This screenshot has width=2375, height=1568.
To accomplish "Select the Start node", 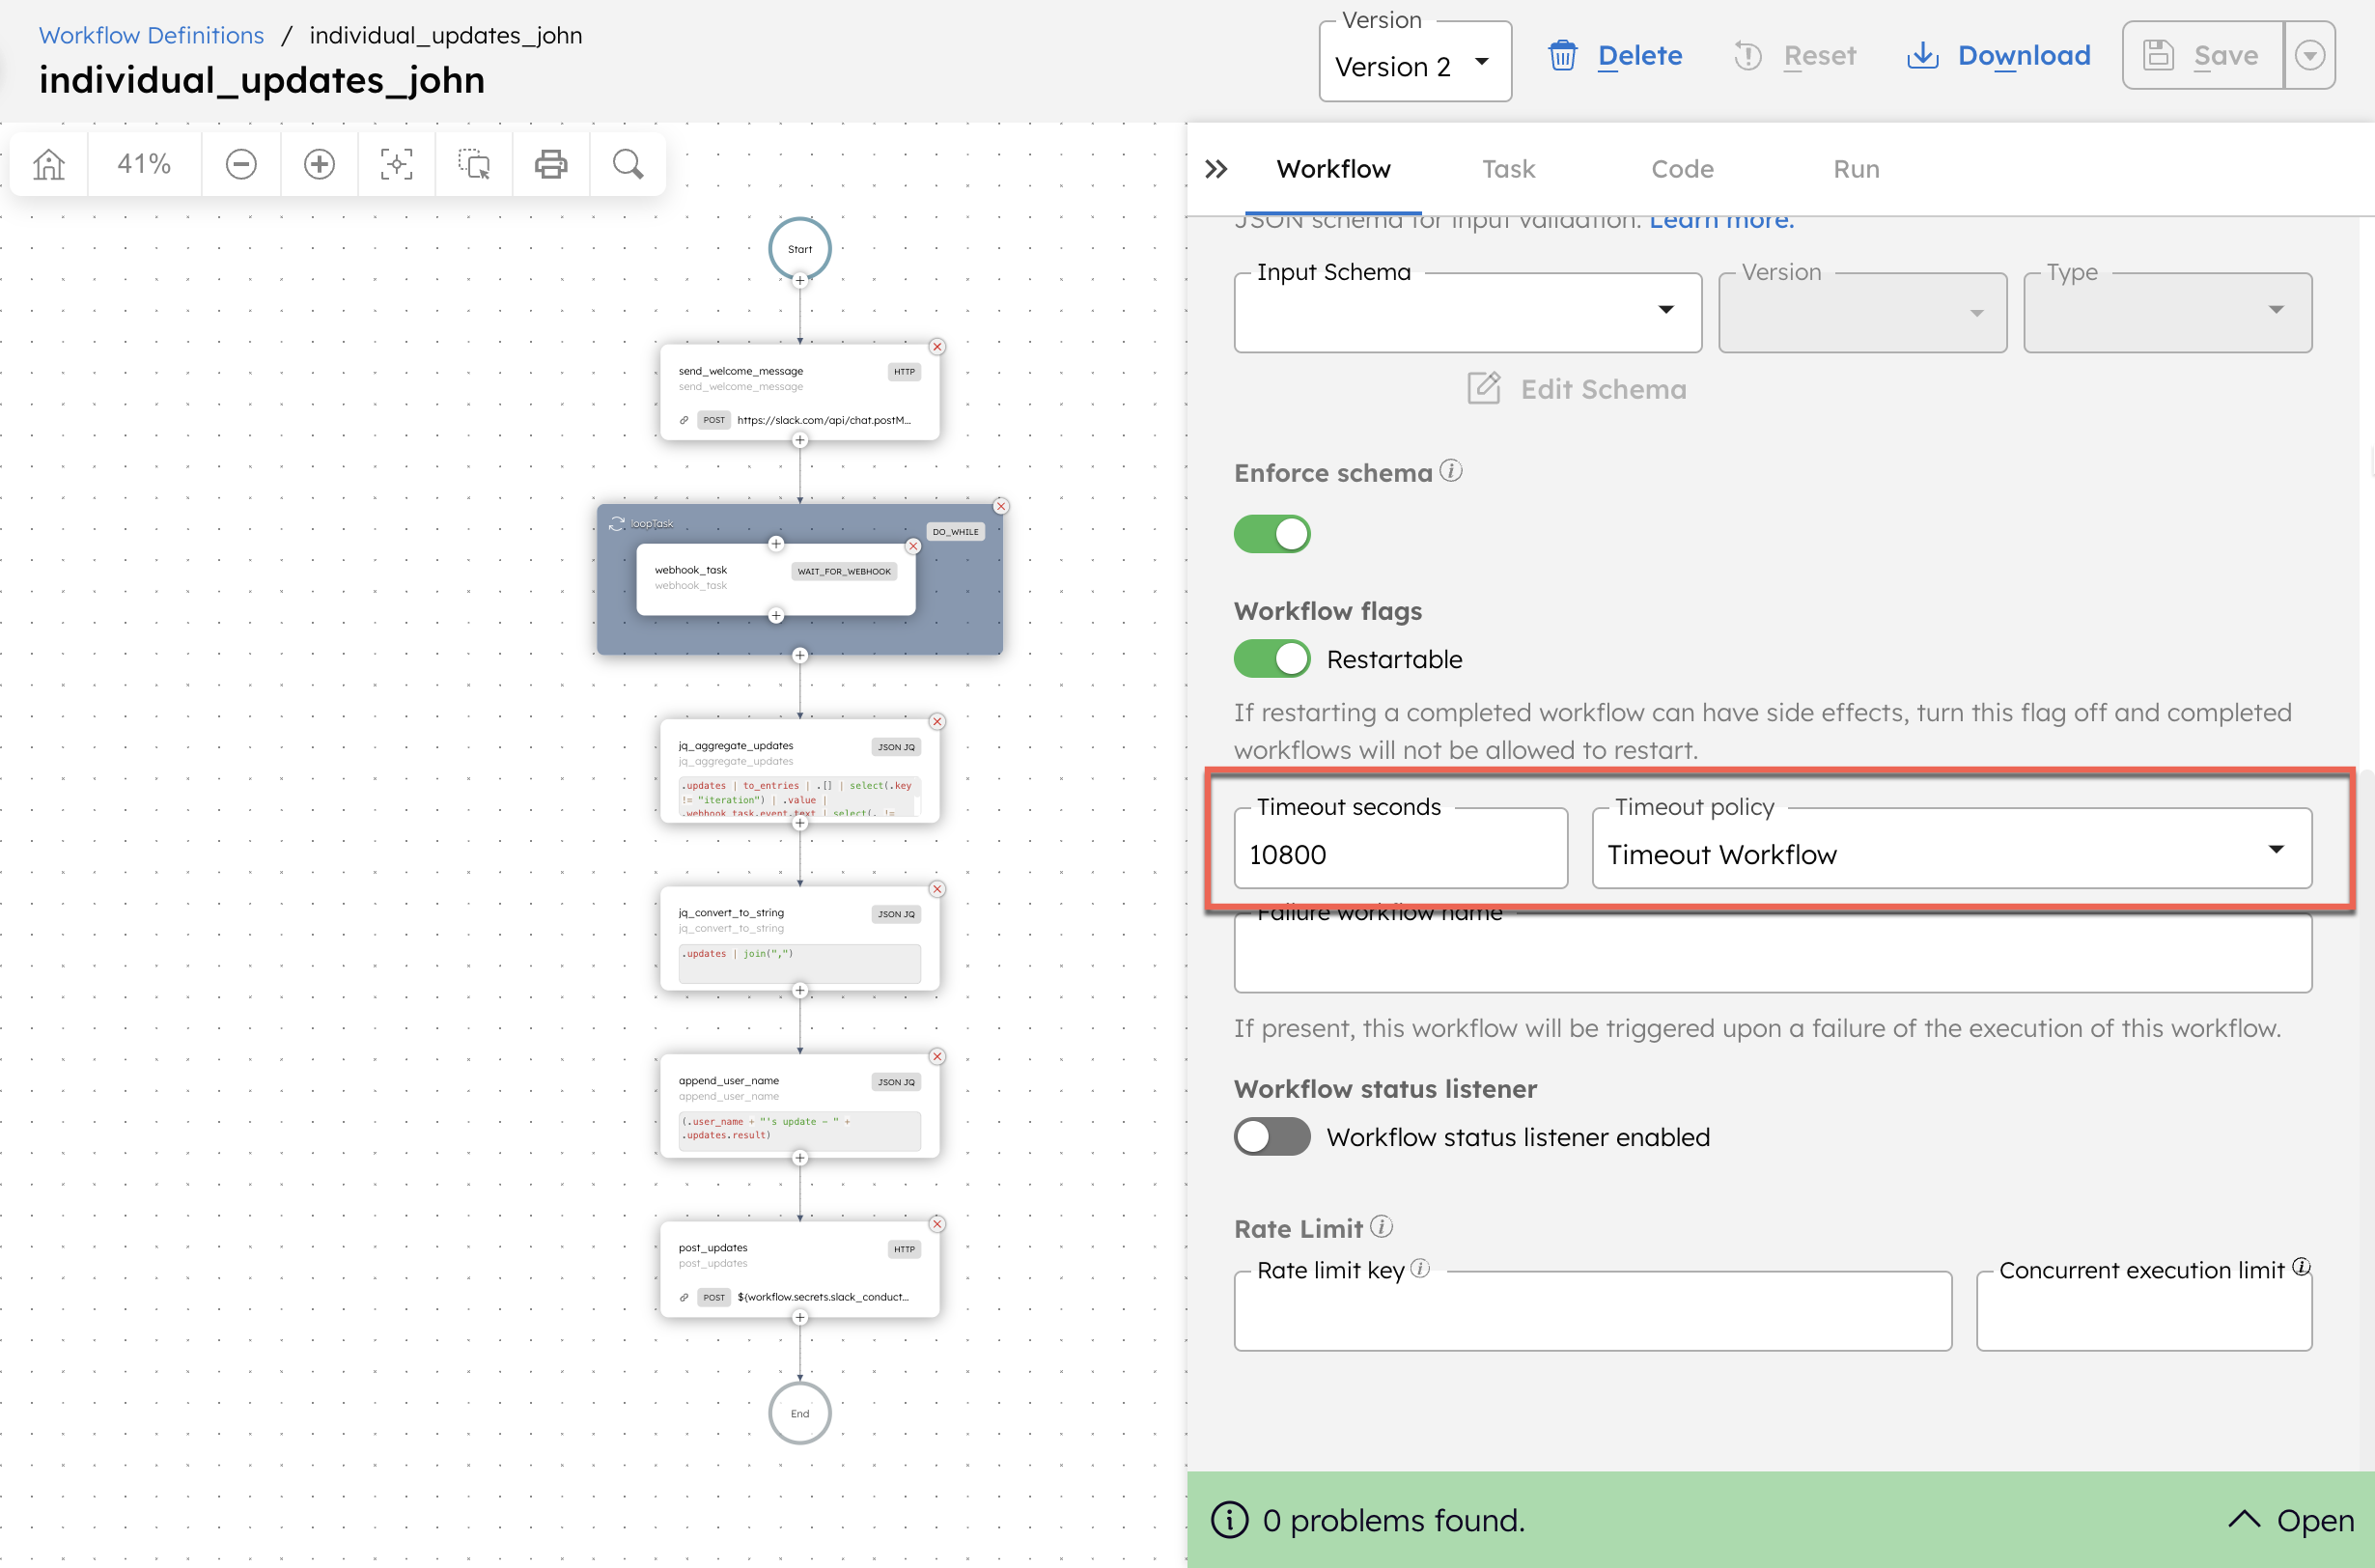I will (x=799, y=249).
